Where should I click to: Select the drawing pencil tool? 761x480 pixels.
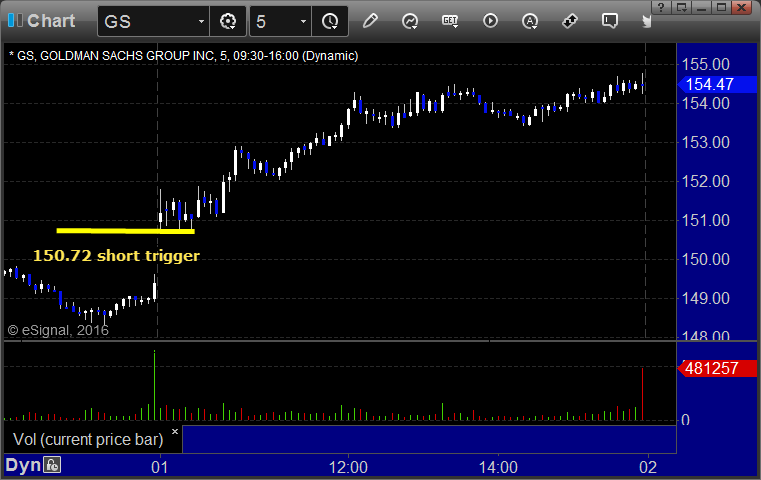click(370, 21)
